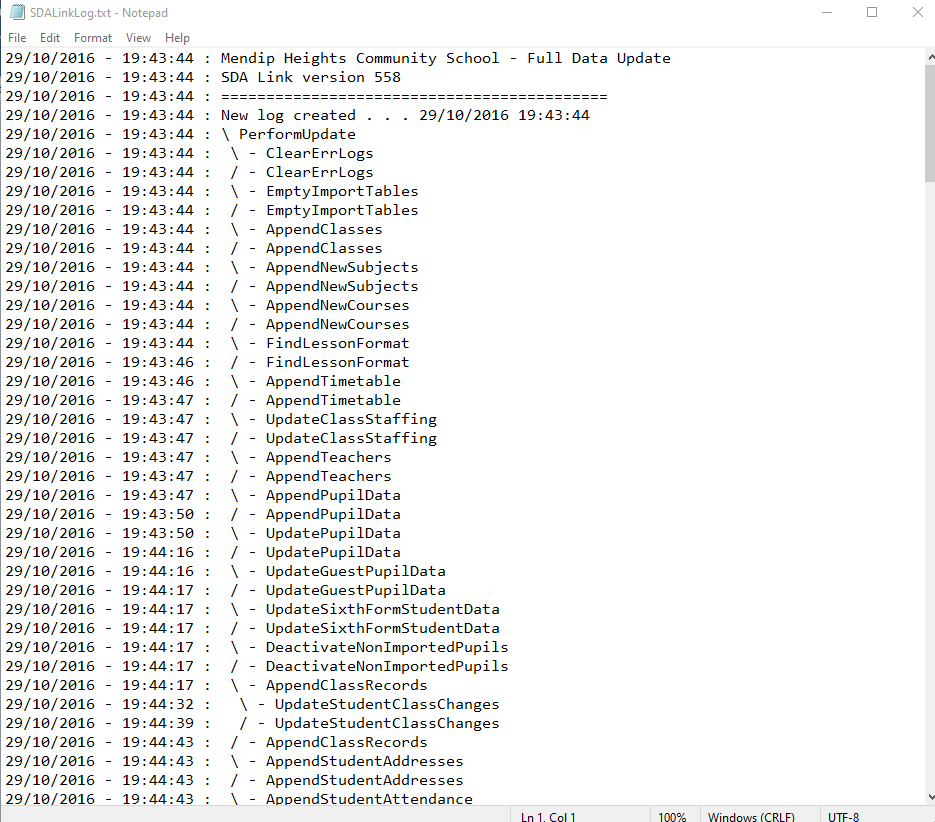
Task: Click 'AppendPupilData' on the 19:43:50 line
Action: [333, 514]
